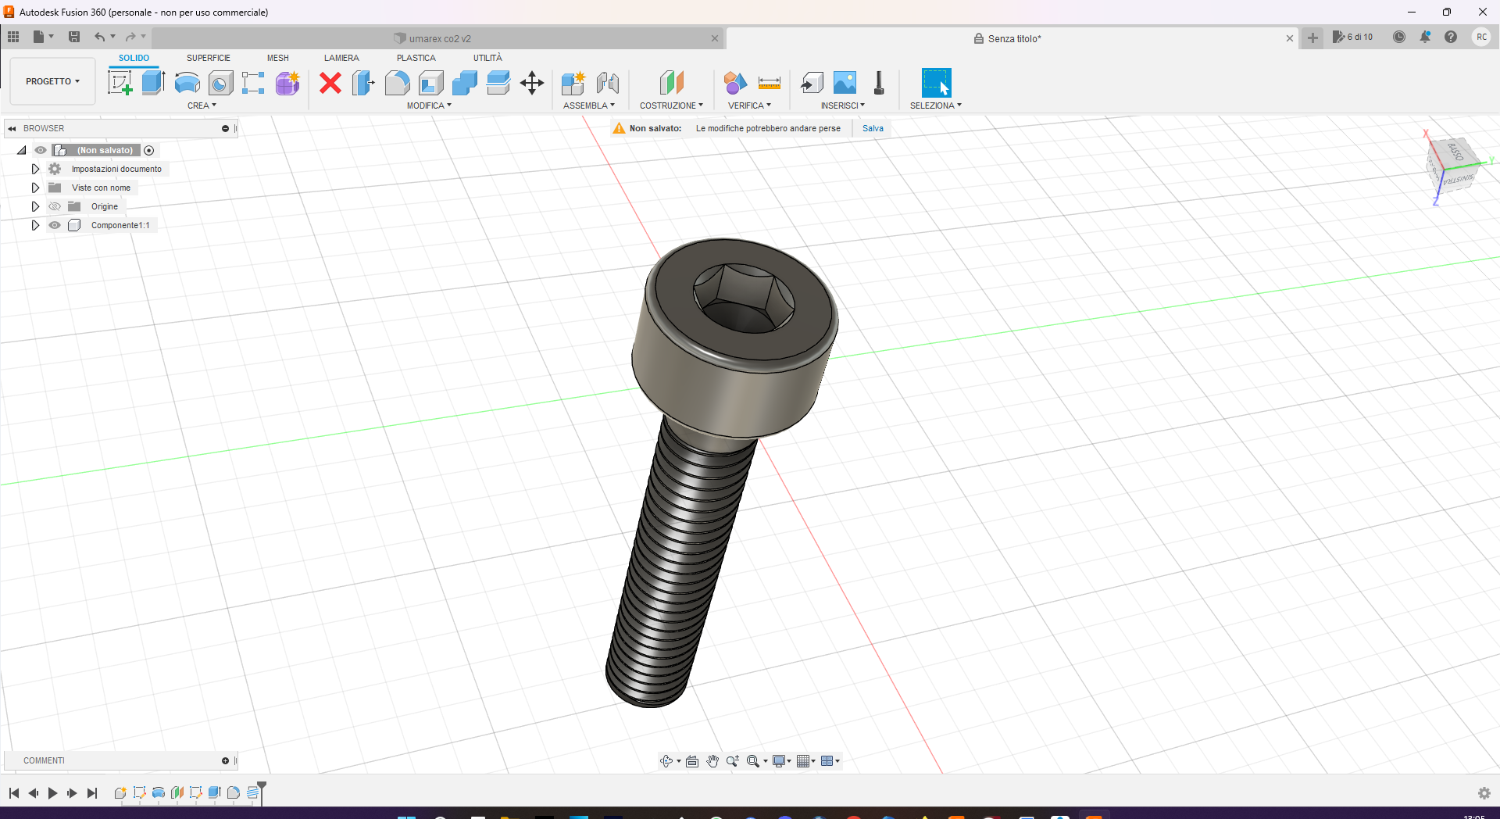This screenshot has width=1500, height=819.
Task: Select the Extrude tool
Action: (x=153, y=83)
